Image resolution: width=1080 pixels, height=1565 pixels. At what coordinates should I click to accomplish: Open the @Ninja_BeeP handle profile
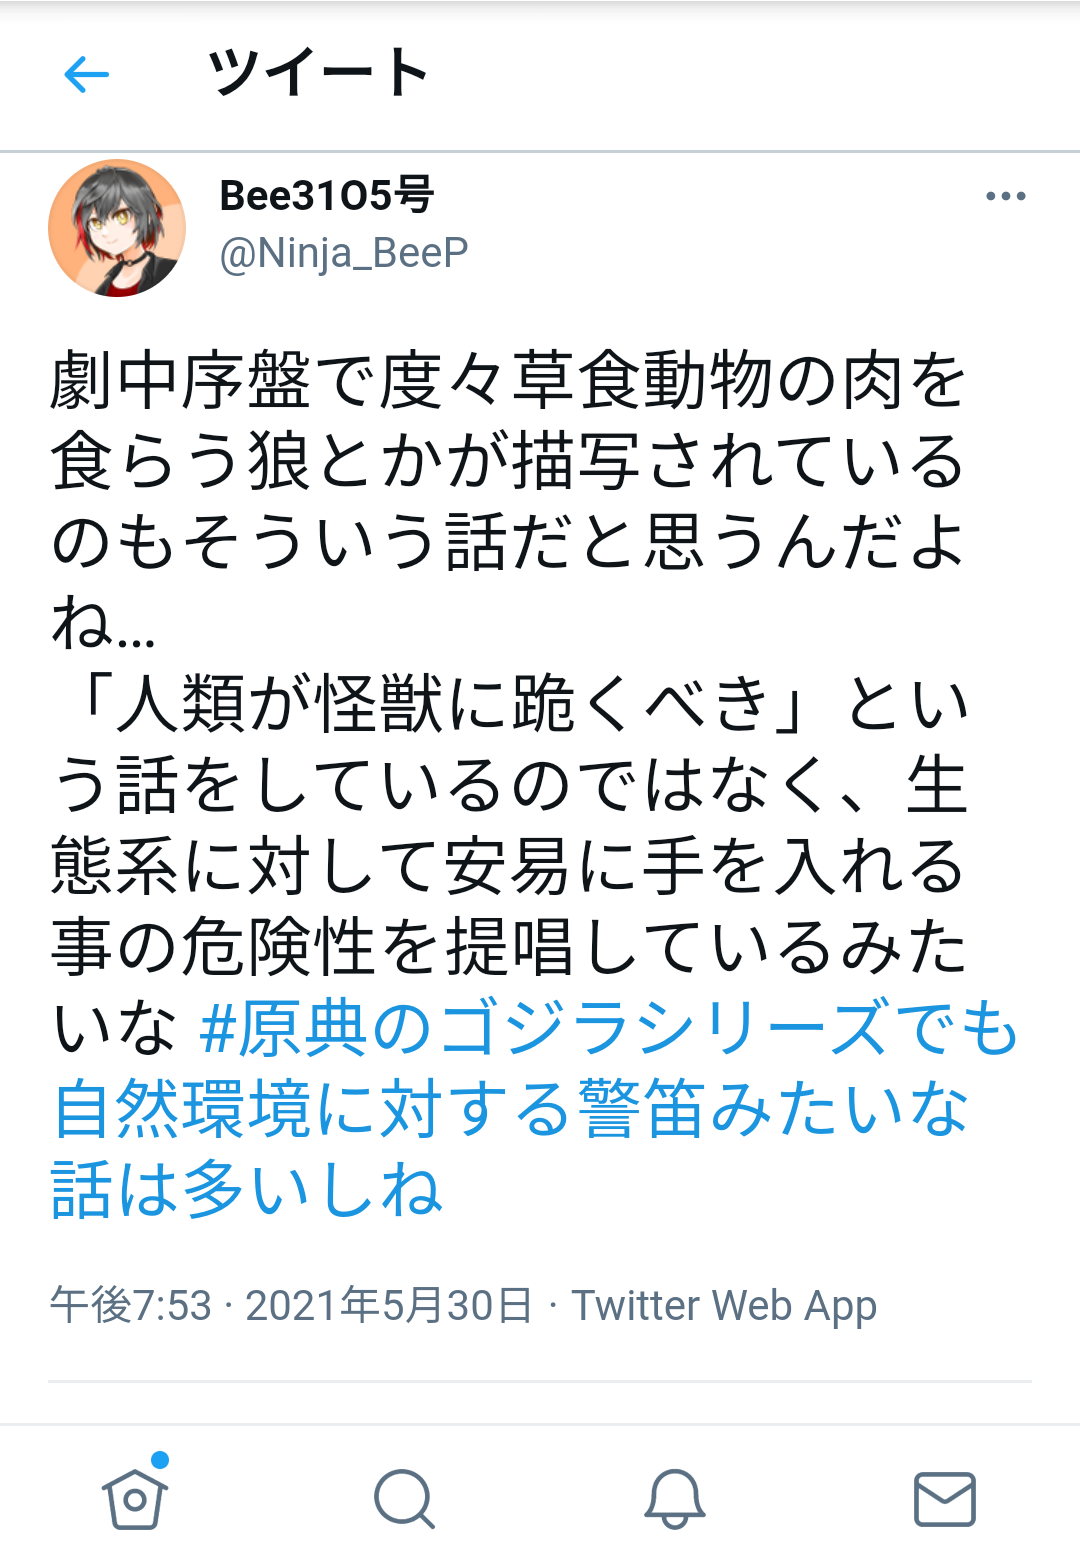pos(344,253)
